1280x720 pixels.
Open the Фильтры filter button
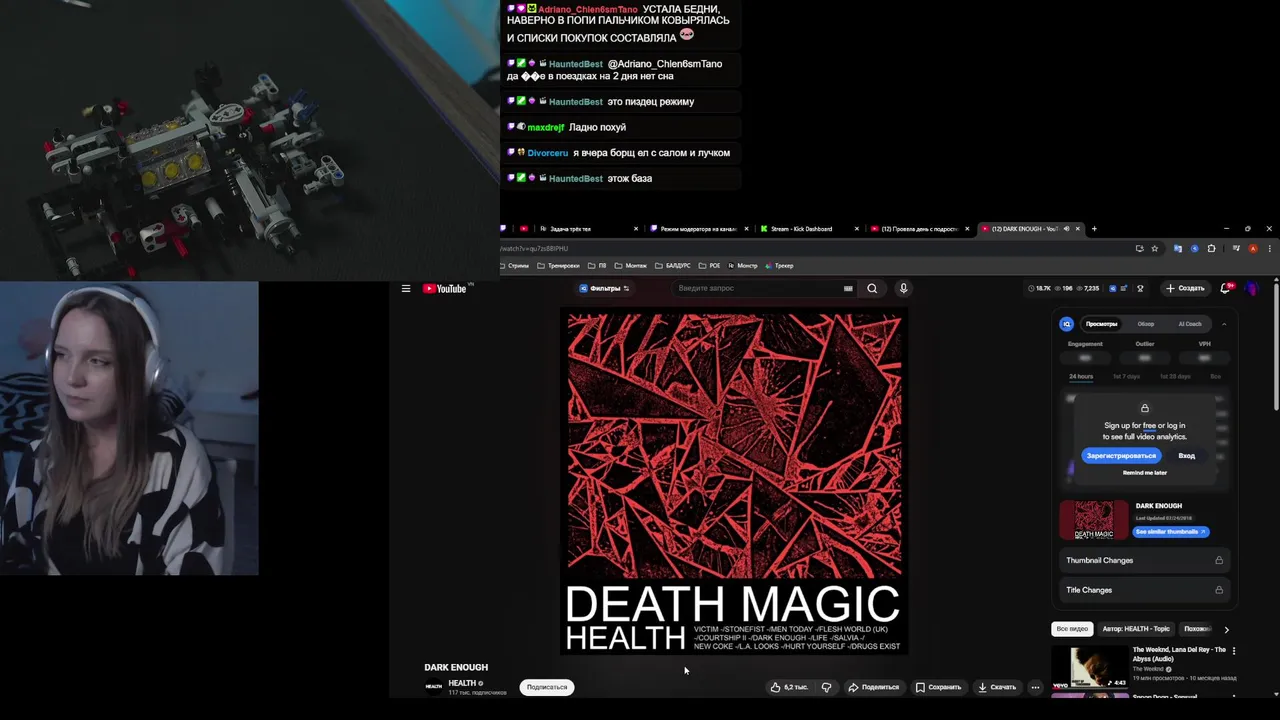(x=604, y=288)
